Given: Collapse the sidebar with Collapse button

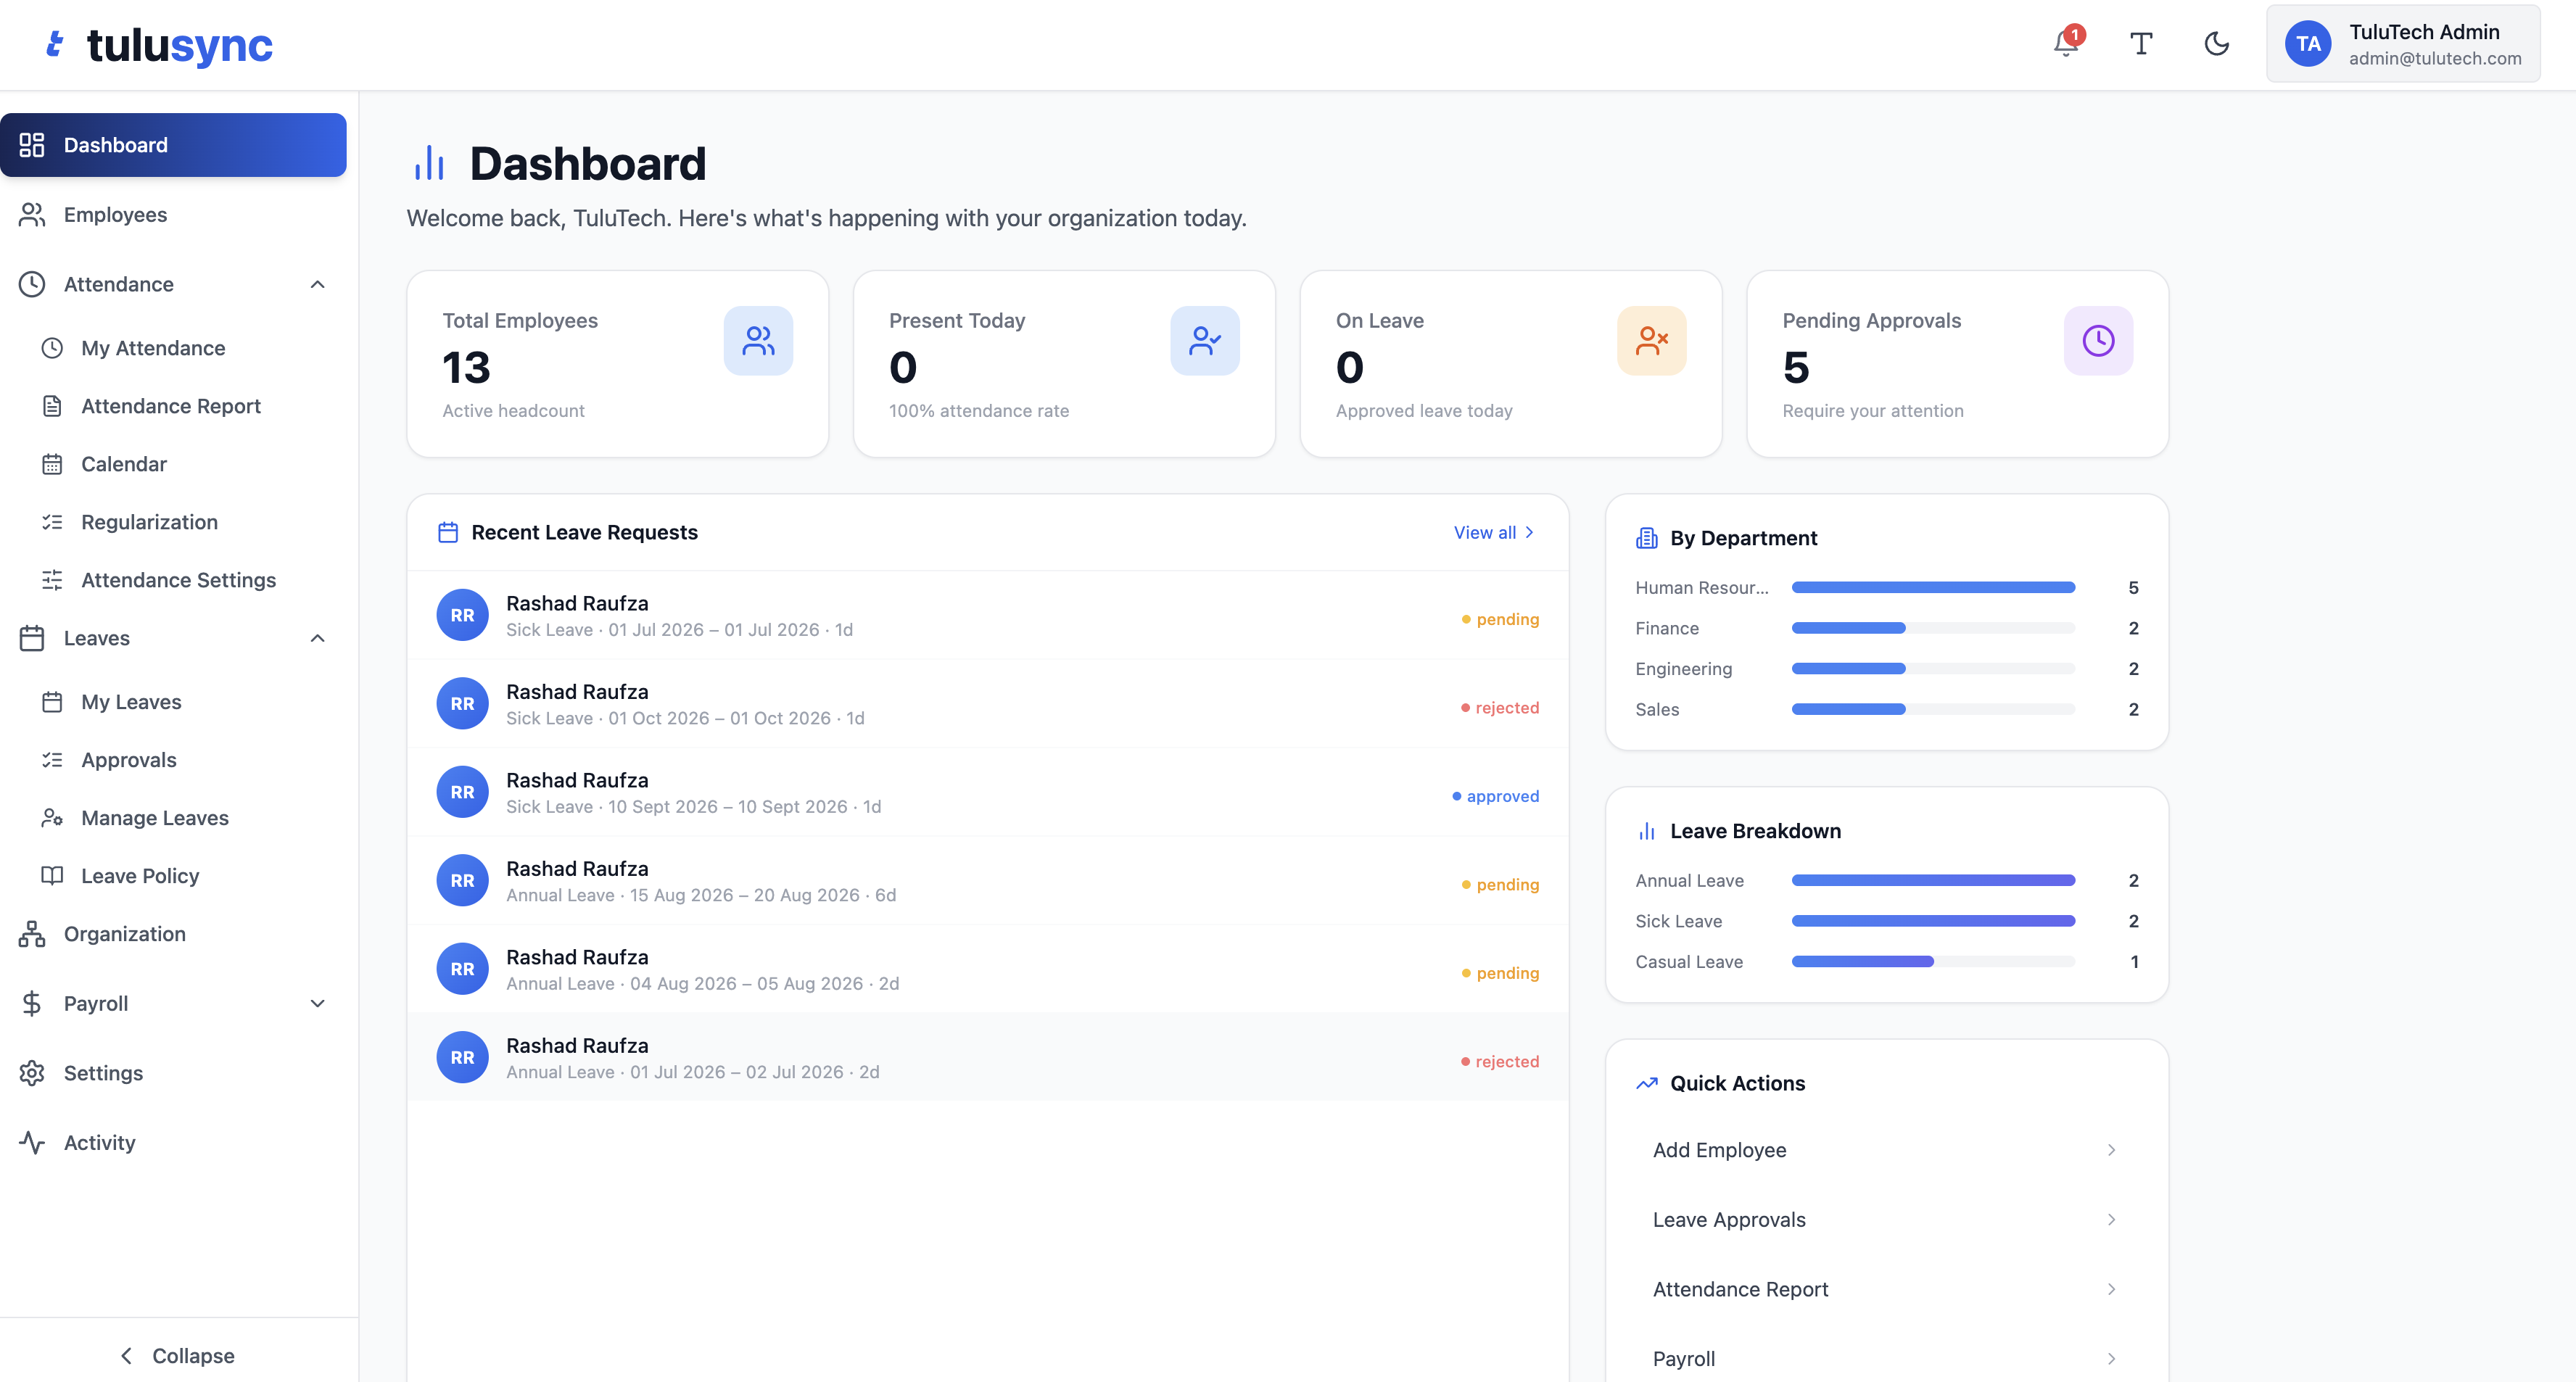Looking at the screenshot, I should [x=178, y=1356].
